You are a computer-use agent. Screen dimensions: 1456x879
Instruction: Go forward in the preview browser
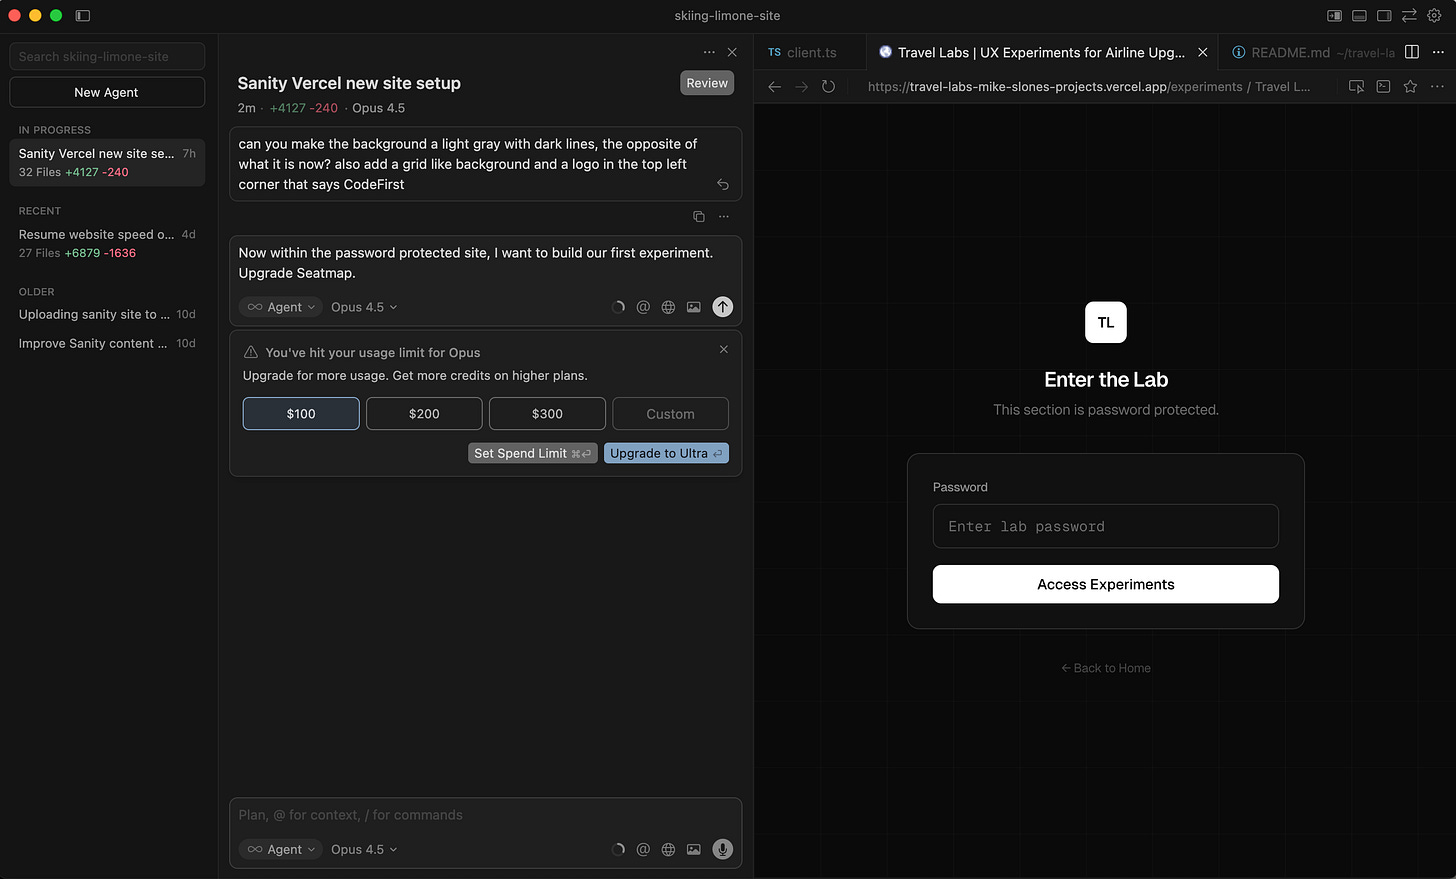[801, 87]
